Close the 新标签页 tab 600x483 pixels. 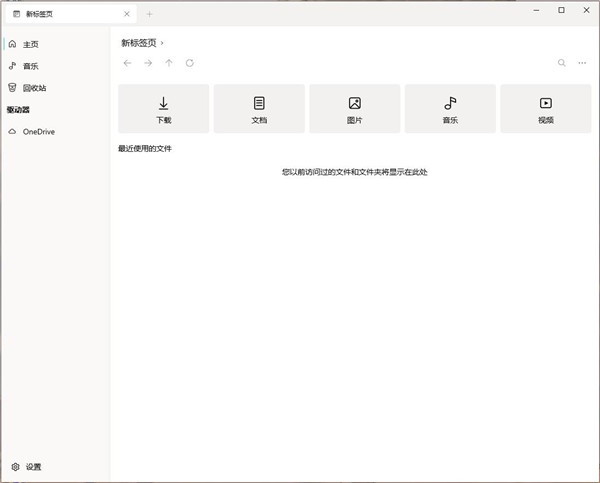pyautogui.click(x=127, y=14)
